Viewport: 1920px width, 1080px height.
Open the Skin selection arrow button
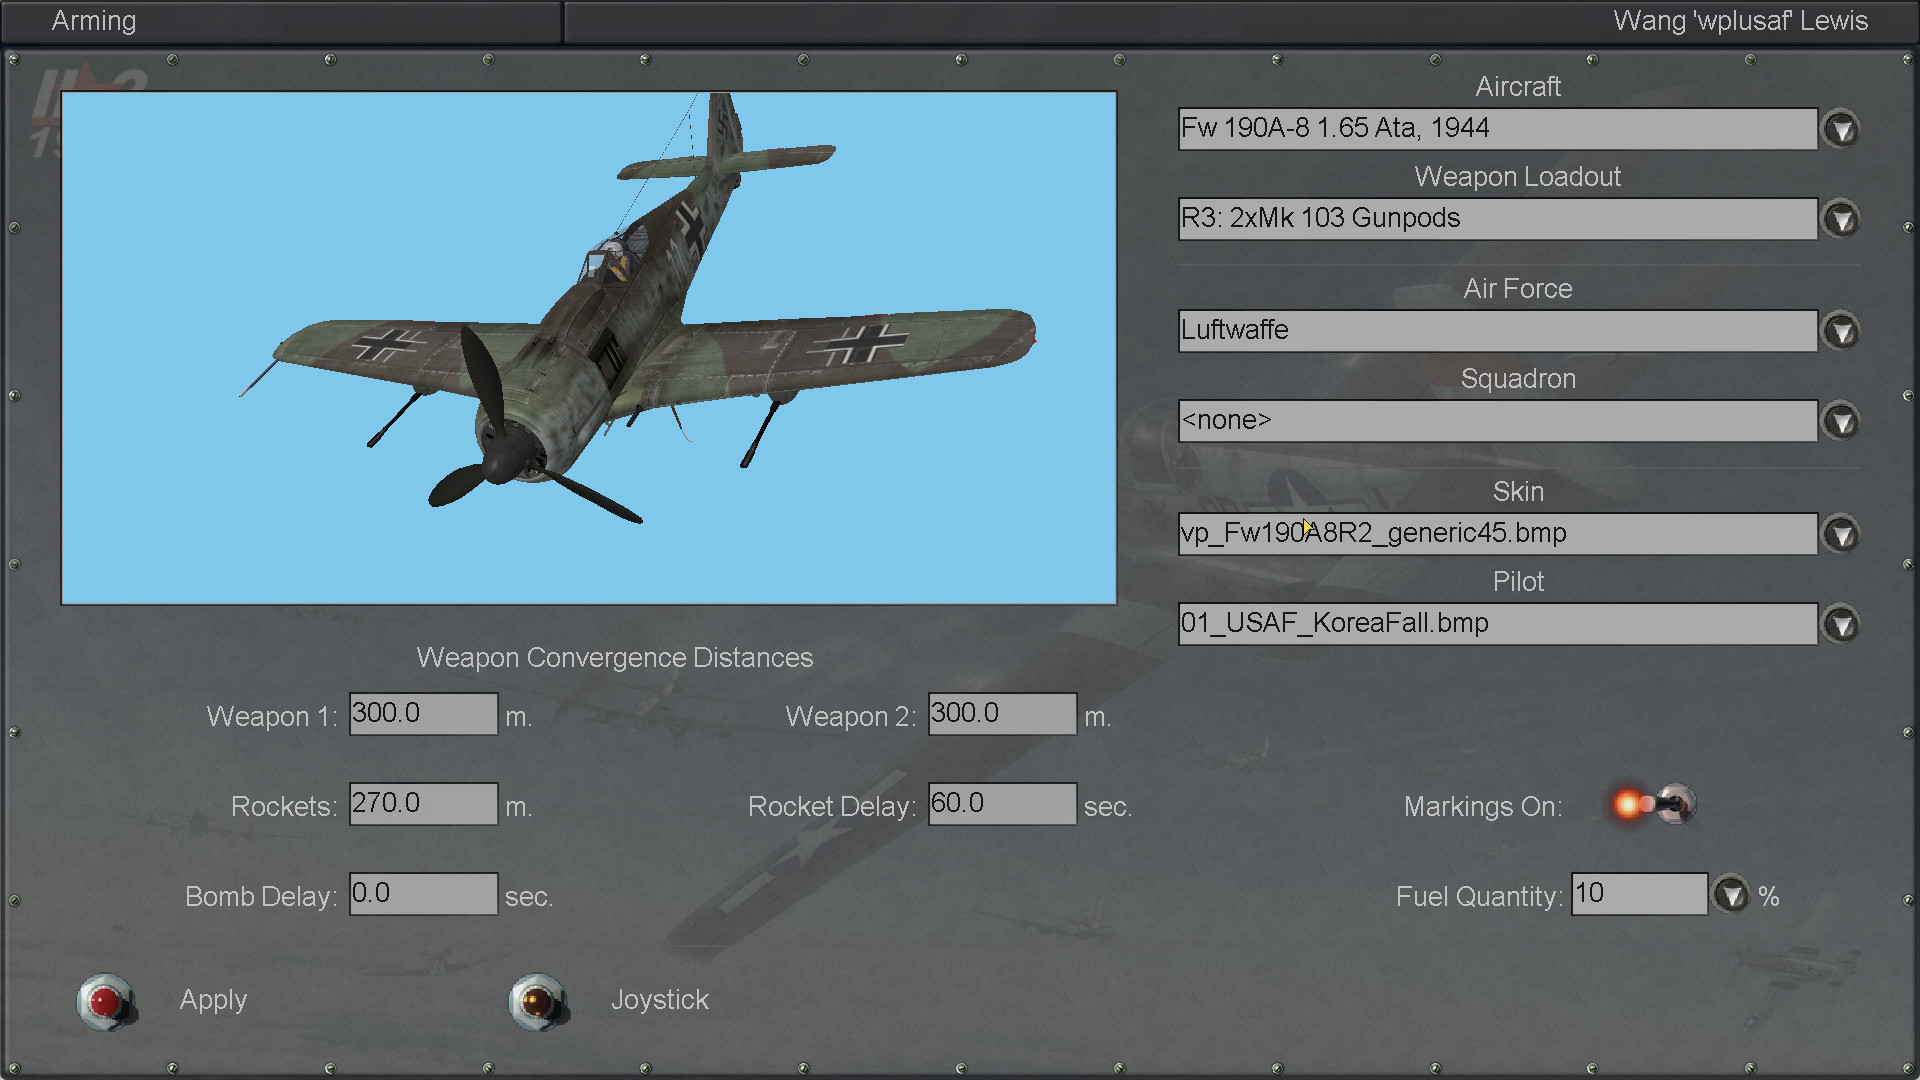coord(1841,534)
